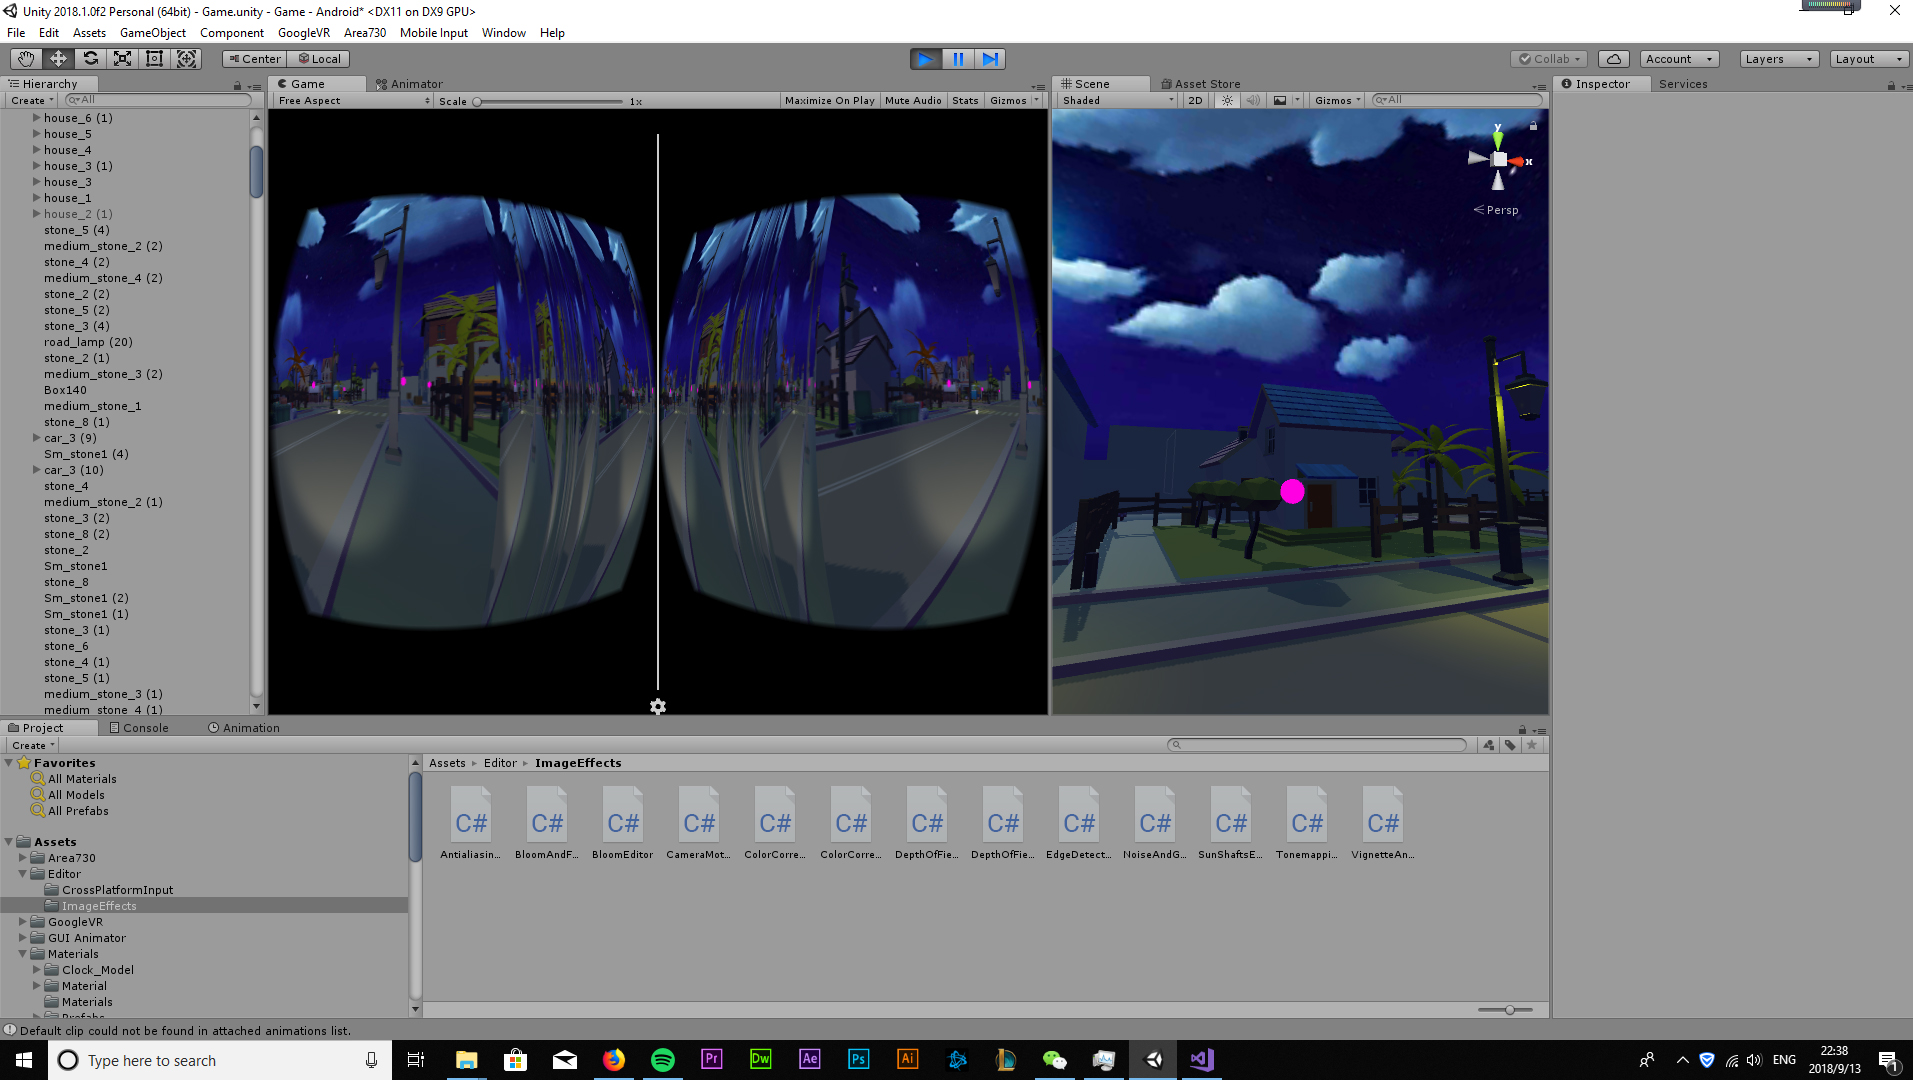The width and height of the screenshot is (1913, 1080).
Task: Expand the house_6 (1) hierarchy item
Action: (37, 118)
